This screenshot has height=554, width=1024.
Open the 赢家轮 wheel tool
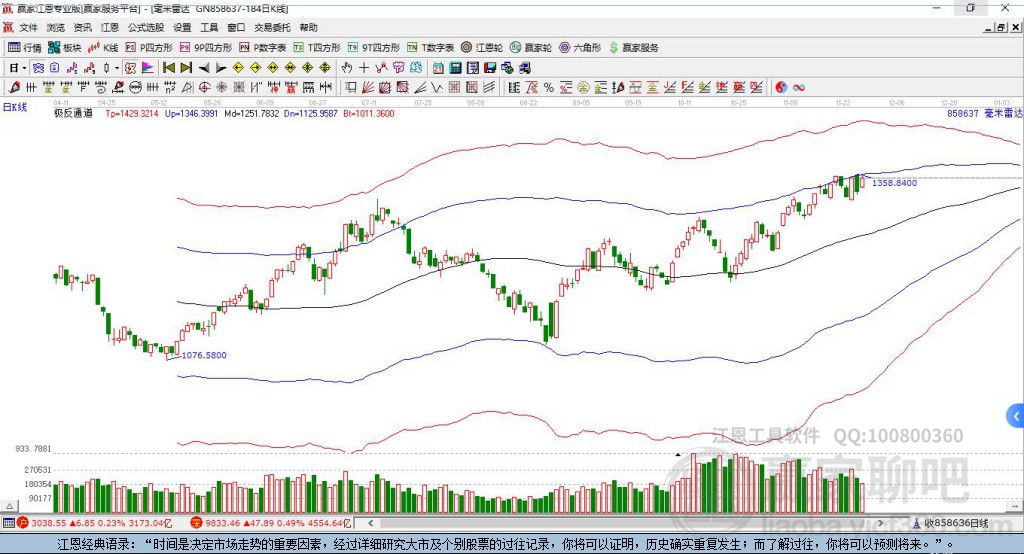(x=531, y=48)
